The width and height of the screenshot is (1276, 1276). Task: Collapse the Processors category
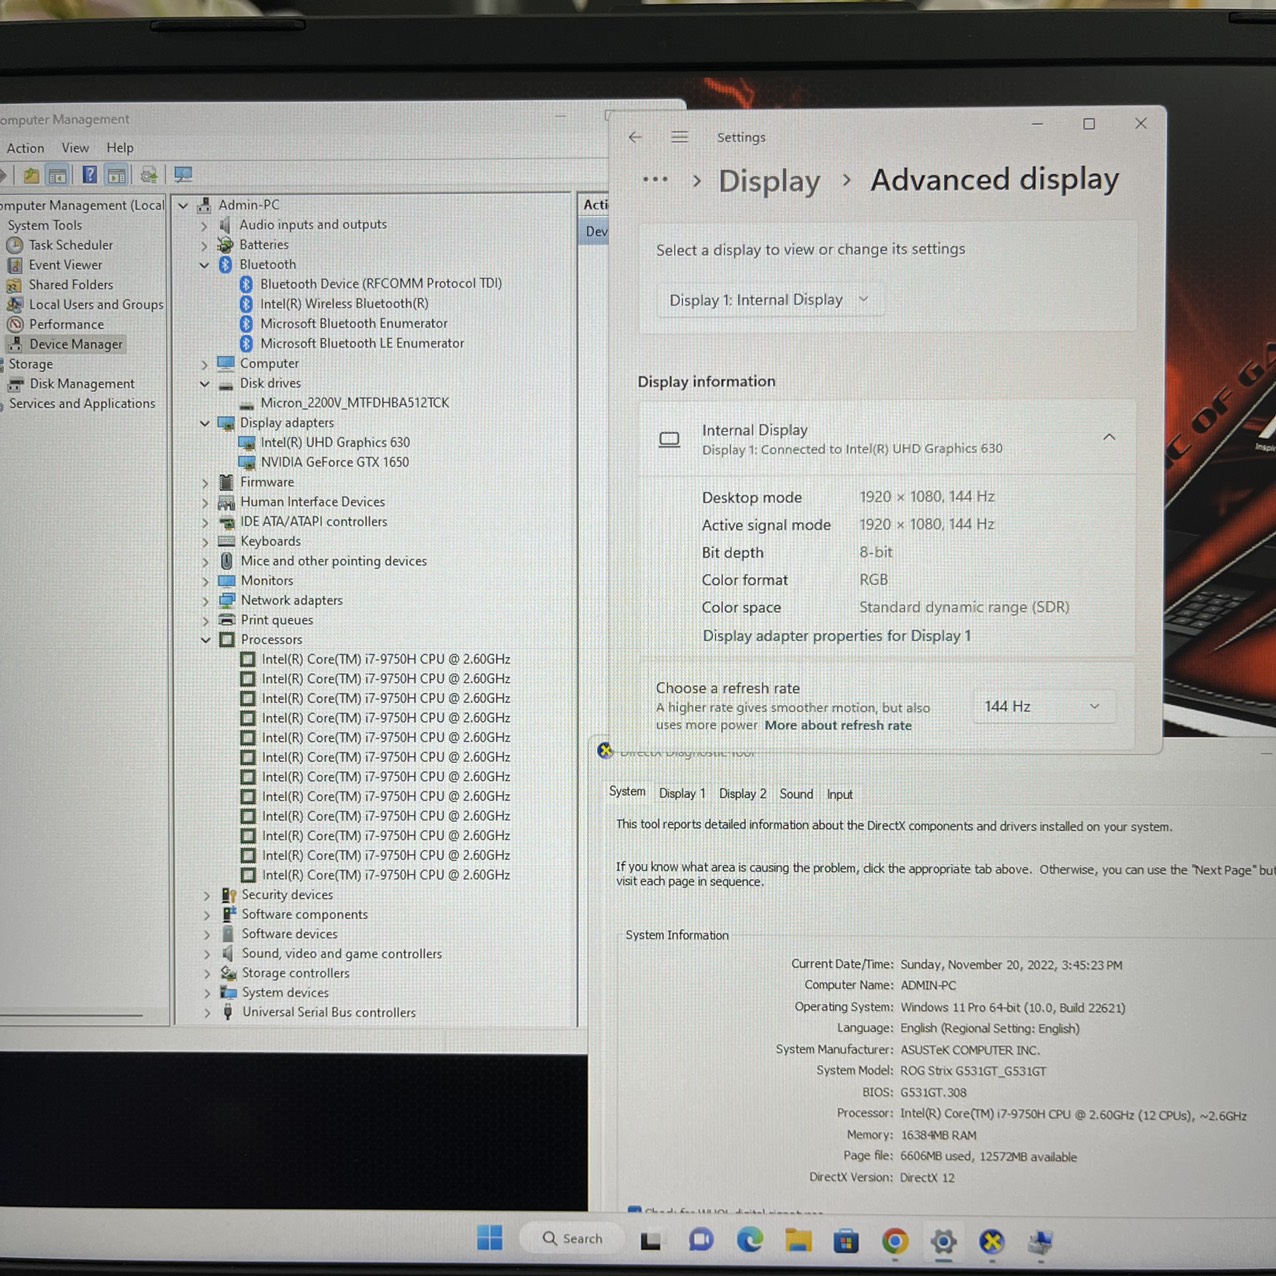(206, 640)
